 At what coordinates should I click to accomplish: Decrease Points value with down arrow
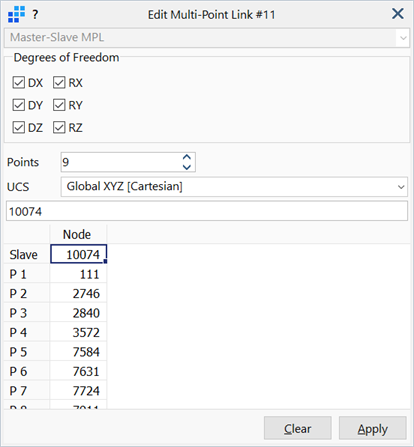point(187,167)
